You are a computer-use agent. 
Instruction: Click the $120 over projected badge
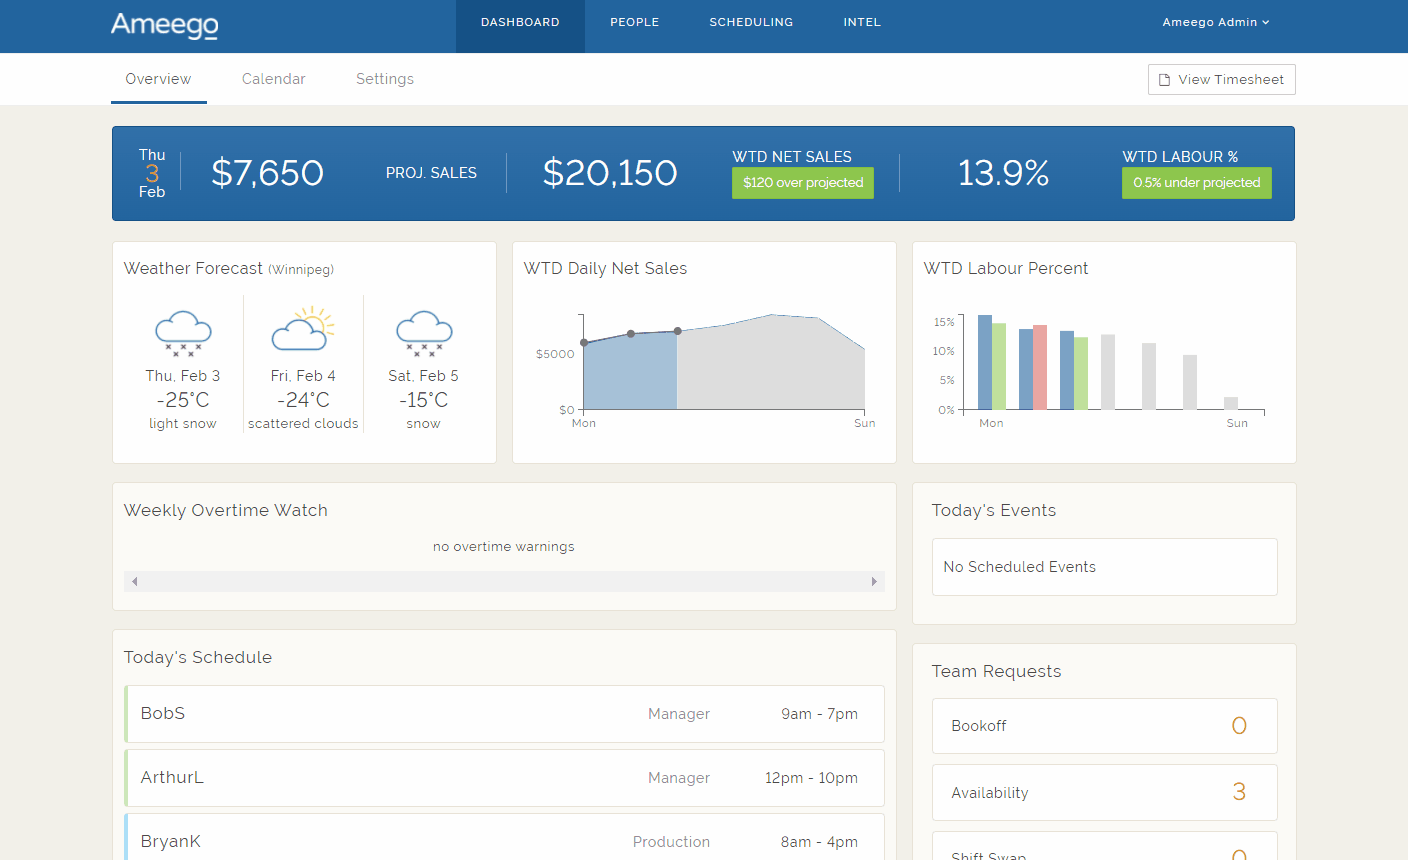click(802, 183)
